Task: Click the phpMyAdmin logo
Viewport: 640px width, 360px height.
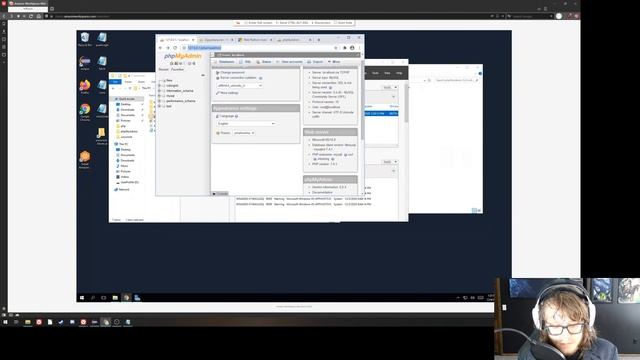Action: coord(182,56)
